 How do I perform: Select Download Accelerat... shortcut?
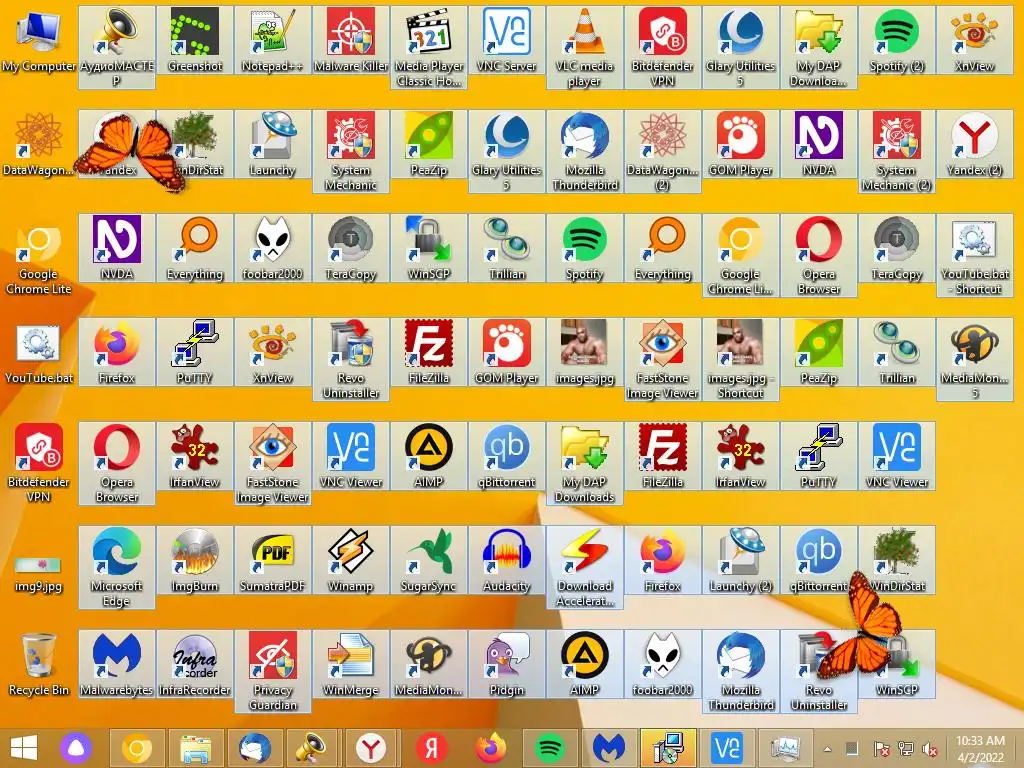click(x=584, y=568)
